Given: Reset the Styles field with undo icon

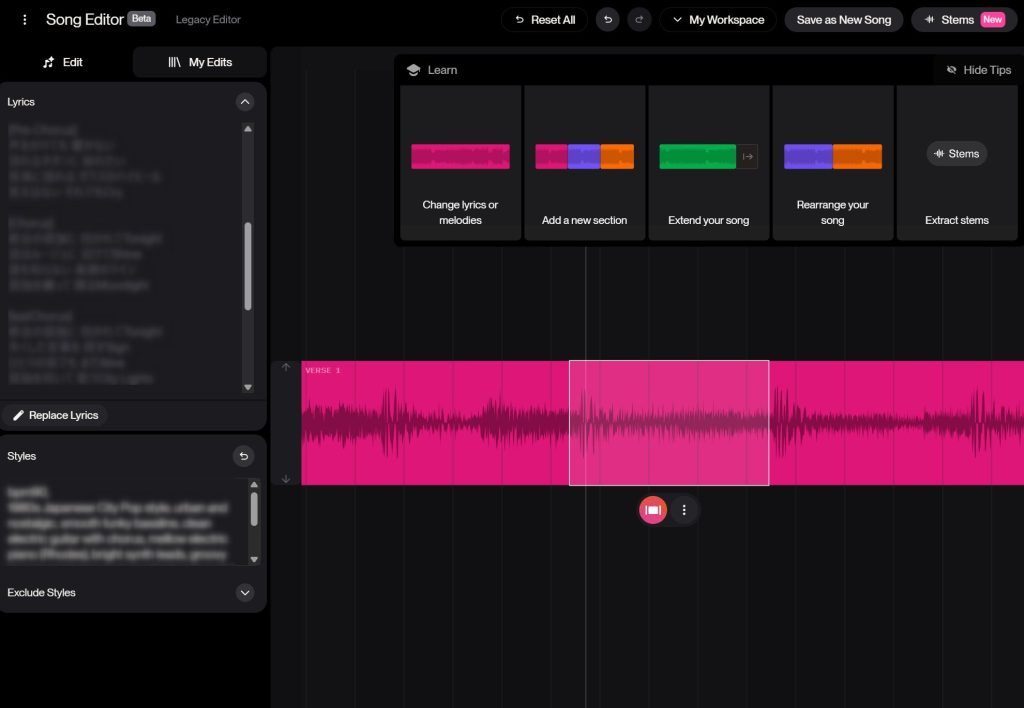Looking at the screenshot, I should click(x=244, y=456).
